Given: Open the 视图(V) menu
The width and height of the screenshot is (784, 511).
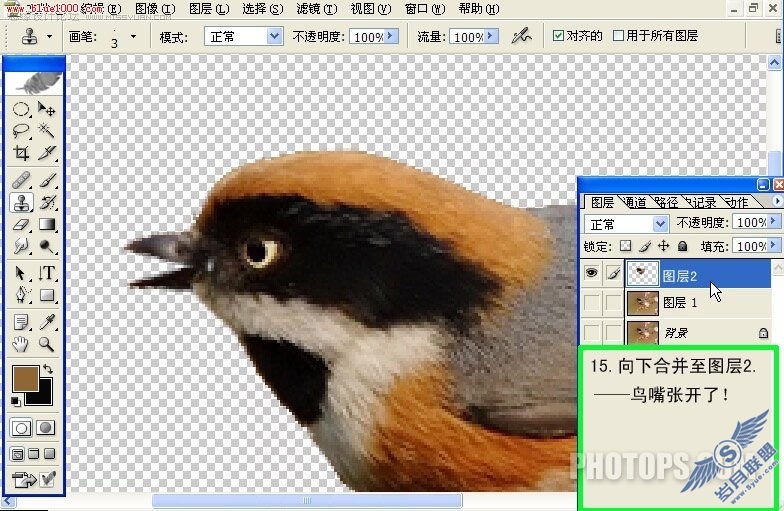Looking at the screenshot, I should click(x=370, y=9).
